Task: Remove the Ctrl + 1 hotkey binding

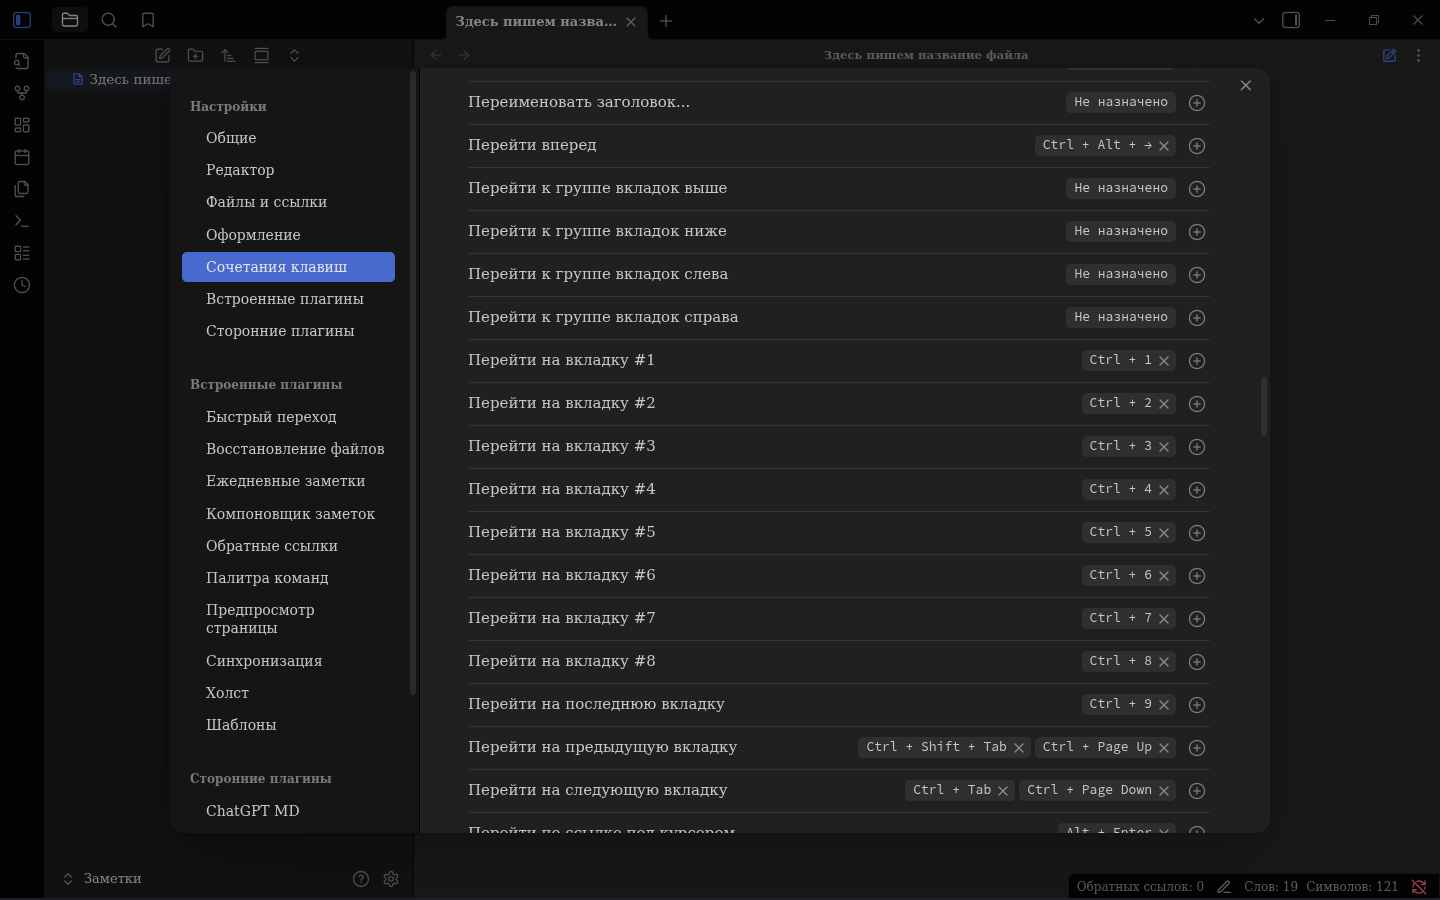Action: 1164,361
